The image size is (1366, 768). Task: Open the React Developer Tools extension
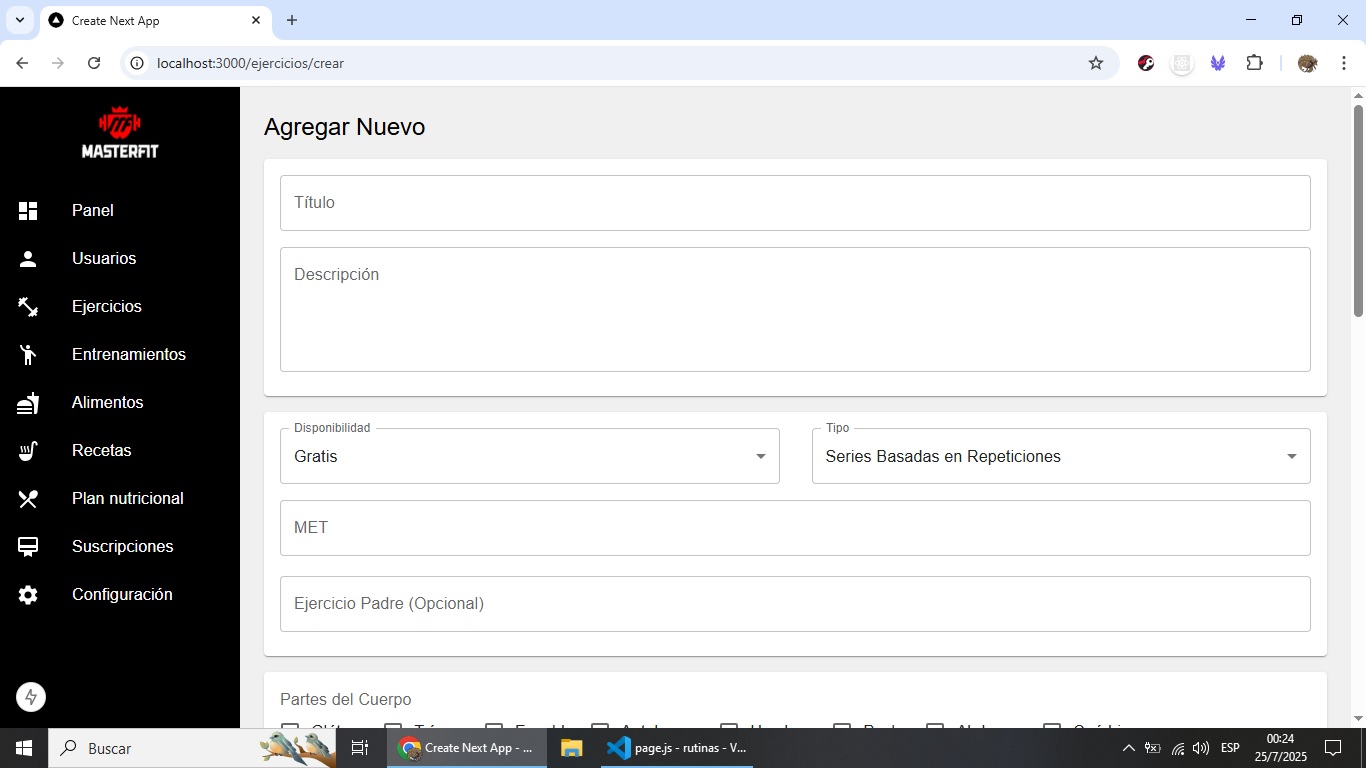[x=1182, y=63]
